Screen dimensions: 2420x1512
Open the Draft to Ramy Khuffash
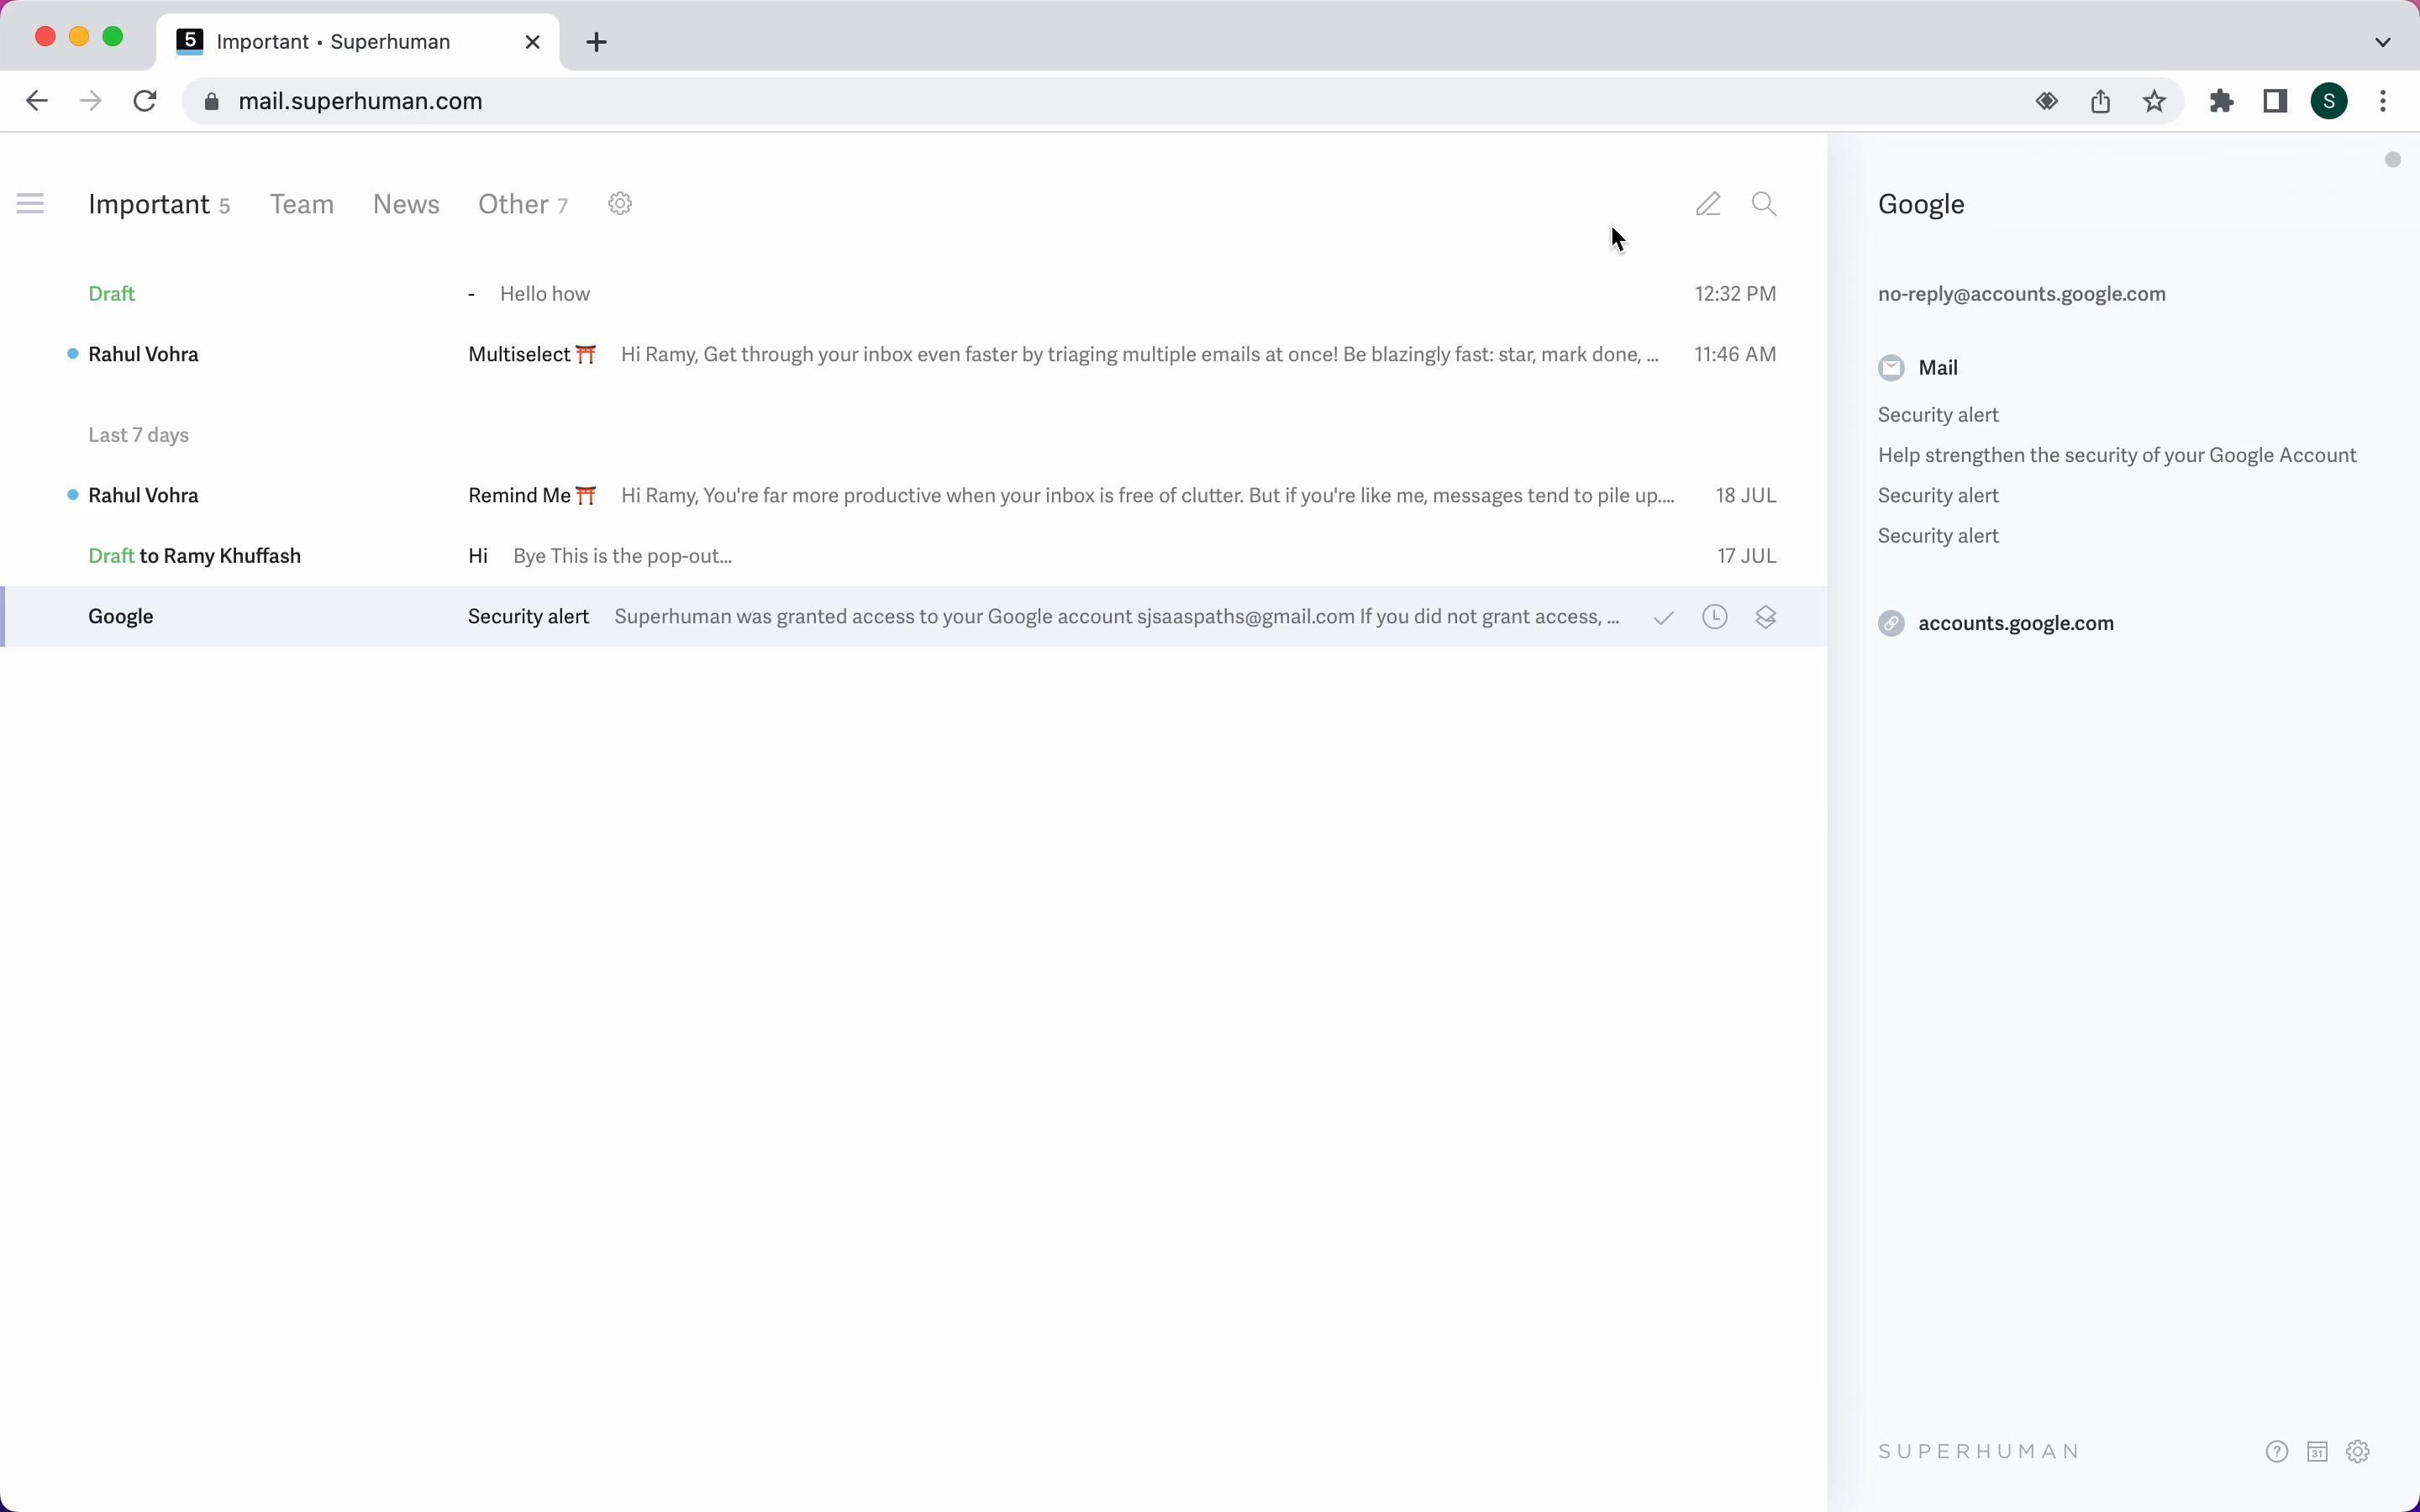600,556
